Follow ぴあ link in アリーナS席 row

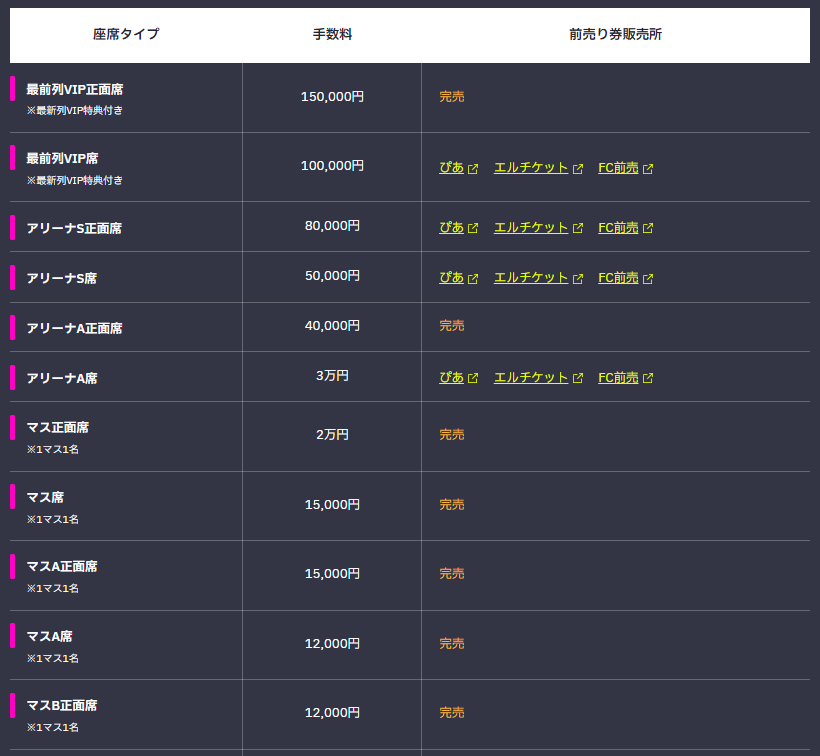point(451,278)
